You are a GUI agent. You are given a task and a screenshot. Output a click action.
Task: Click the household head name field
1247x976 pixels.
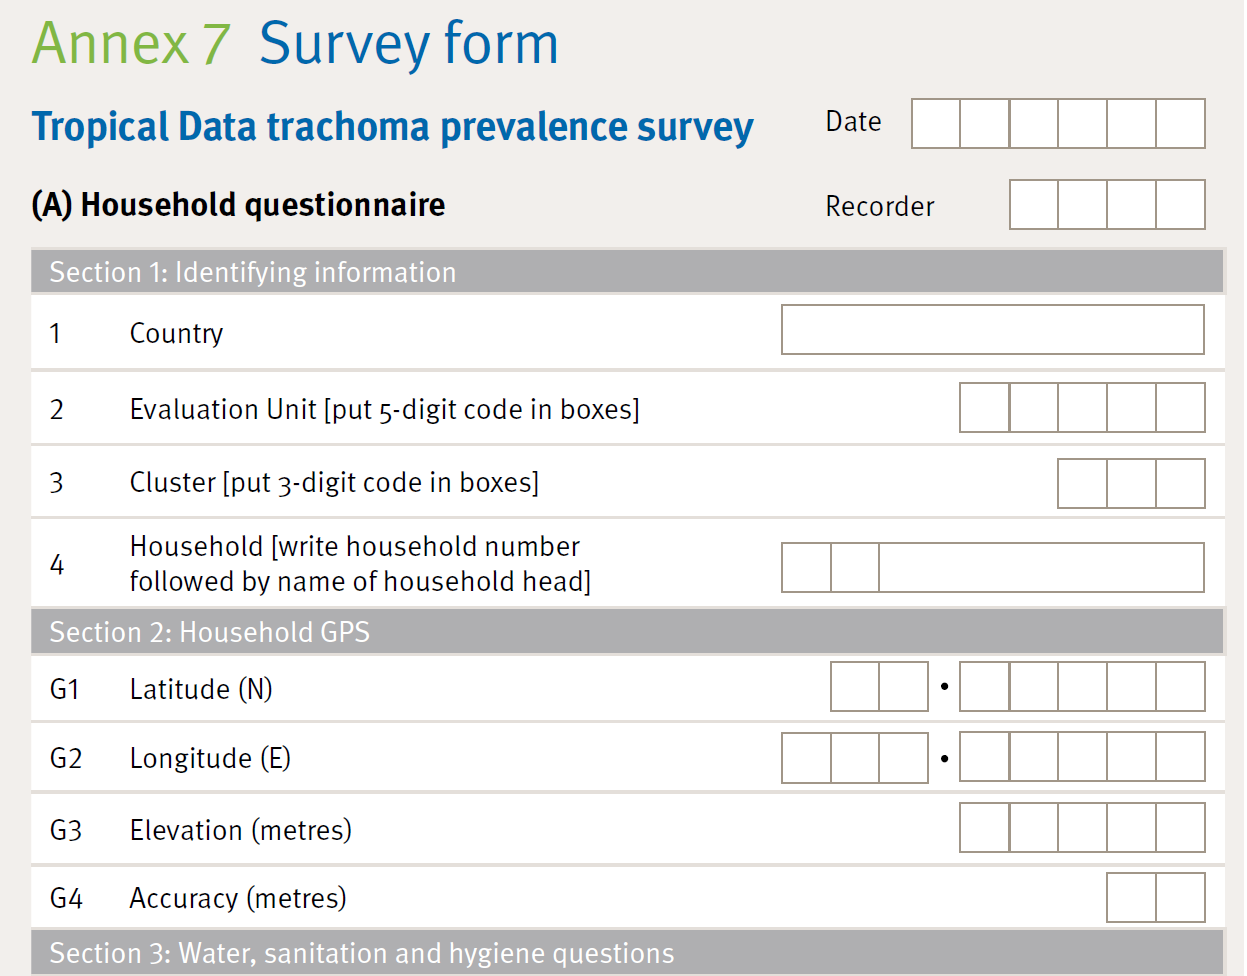1041,568
